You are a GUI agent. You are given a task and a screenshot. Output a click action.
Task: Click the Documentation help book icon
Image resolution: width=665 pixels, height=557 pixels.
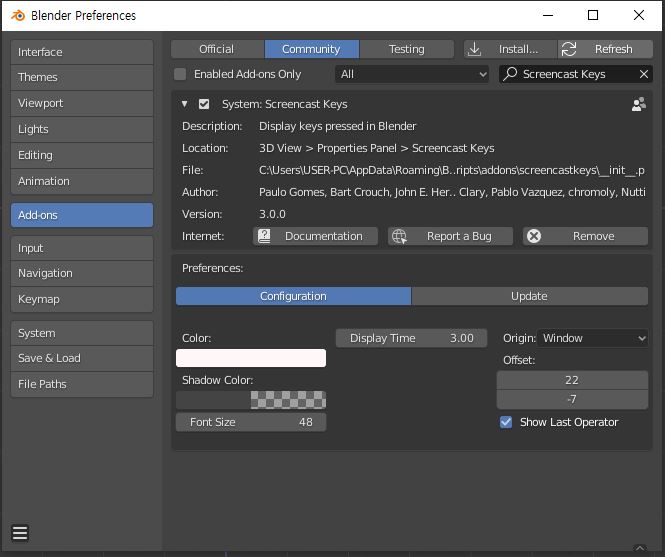pyautogui.click(x=264, y=236)
